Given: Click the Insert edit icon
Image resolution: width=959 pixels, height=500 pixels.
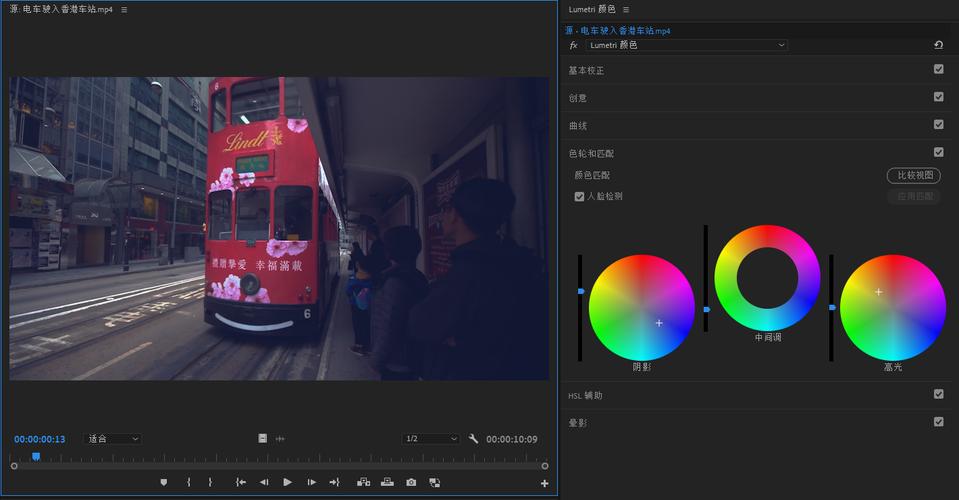Looking at the screenshot, I should pos(363,482).
